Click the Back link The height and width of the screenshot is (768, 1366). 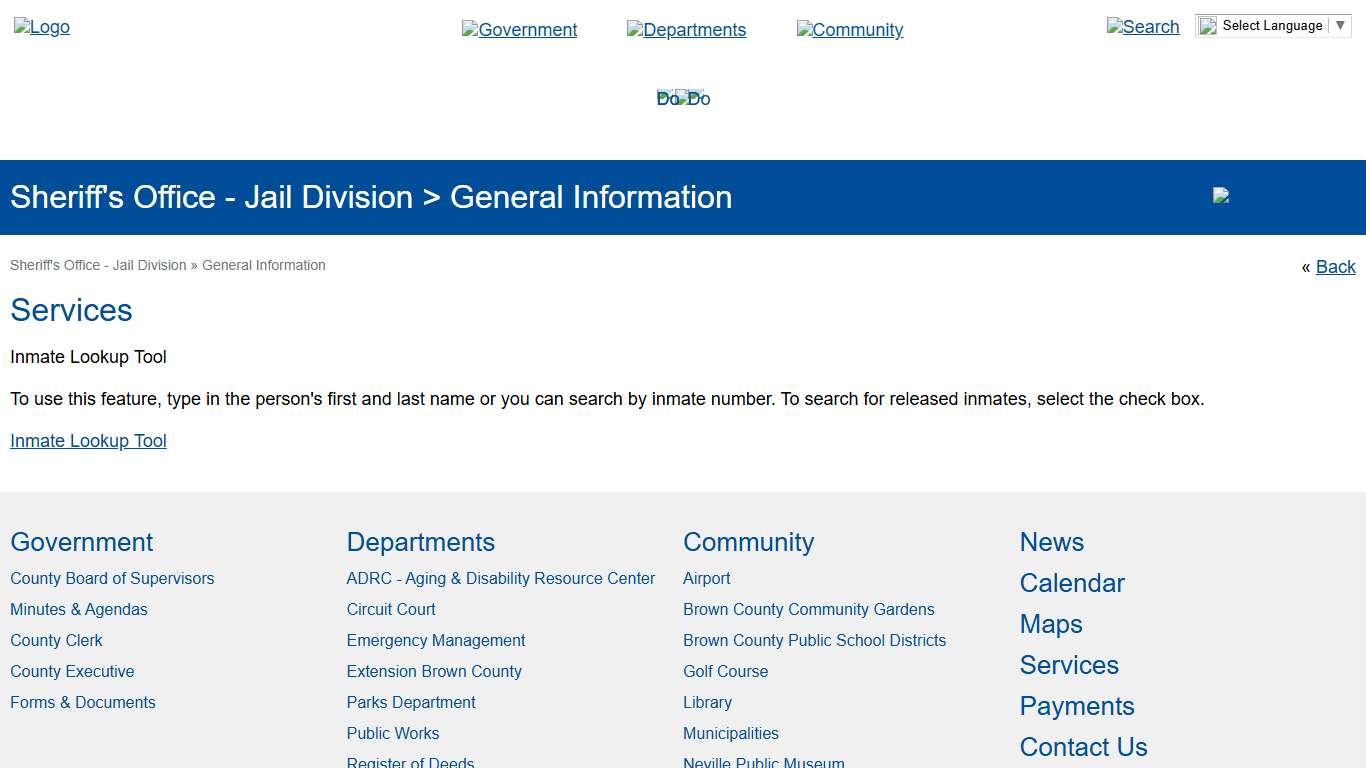point(1336,267)
